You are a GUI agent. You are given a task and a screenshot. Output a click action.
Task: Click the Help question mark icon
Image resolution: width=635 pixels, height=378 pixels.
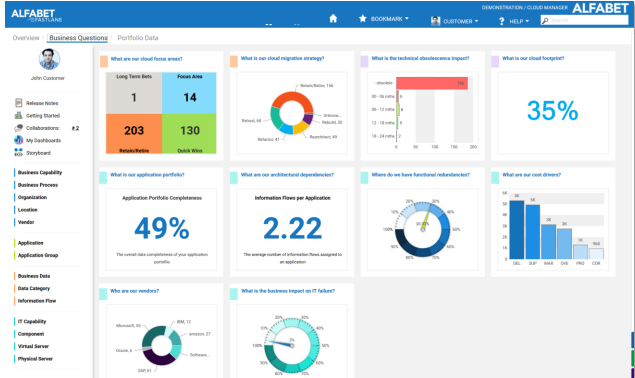pos(501,21)
